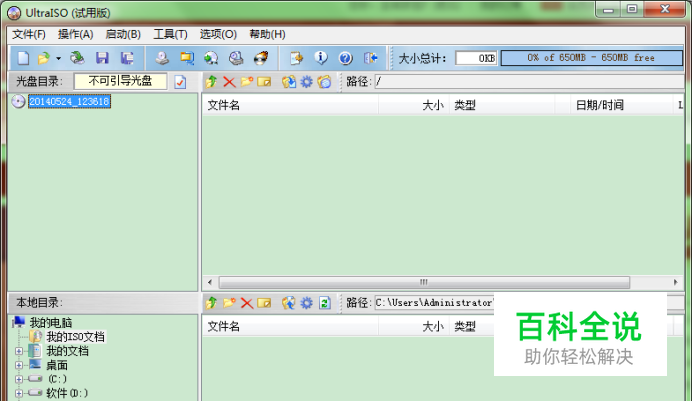Click the gear icon in local pane toolbar

[306, 303]
